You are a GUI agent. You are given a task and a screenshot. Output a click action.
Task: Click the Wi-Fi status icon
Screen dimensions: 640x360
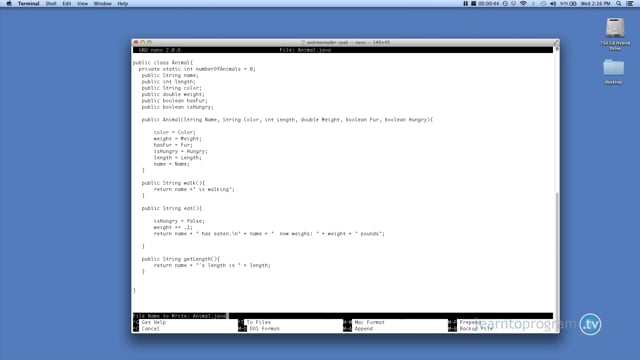coord(523,4)
